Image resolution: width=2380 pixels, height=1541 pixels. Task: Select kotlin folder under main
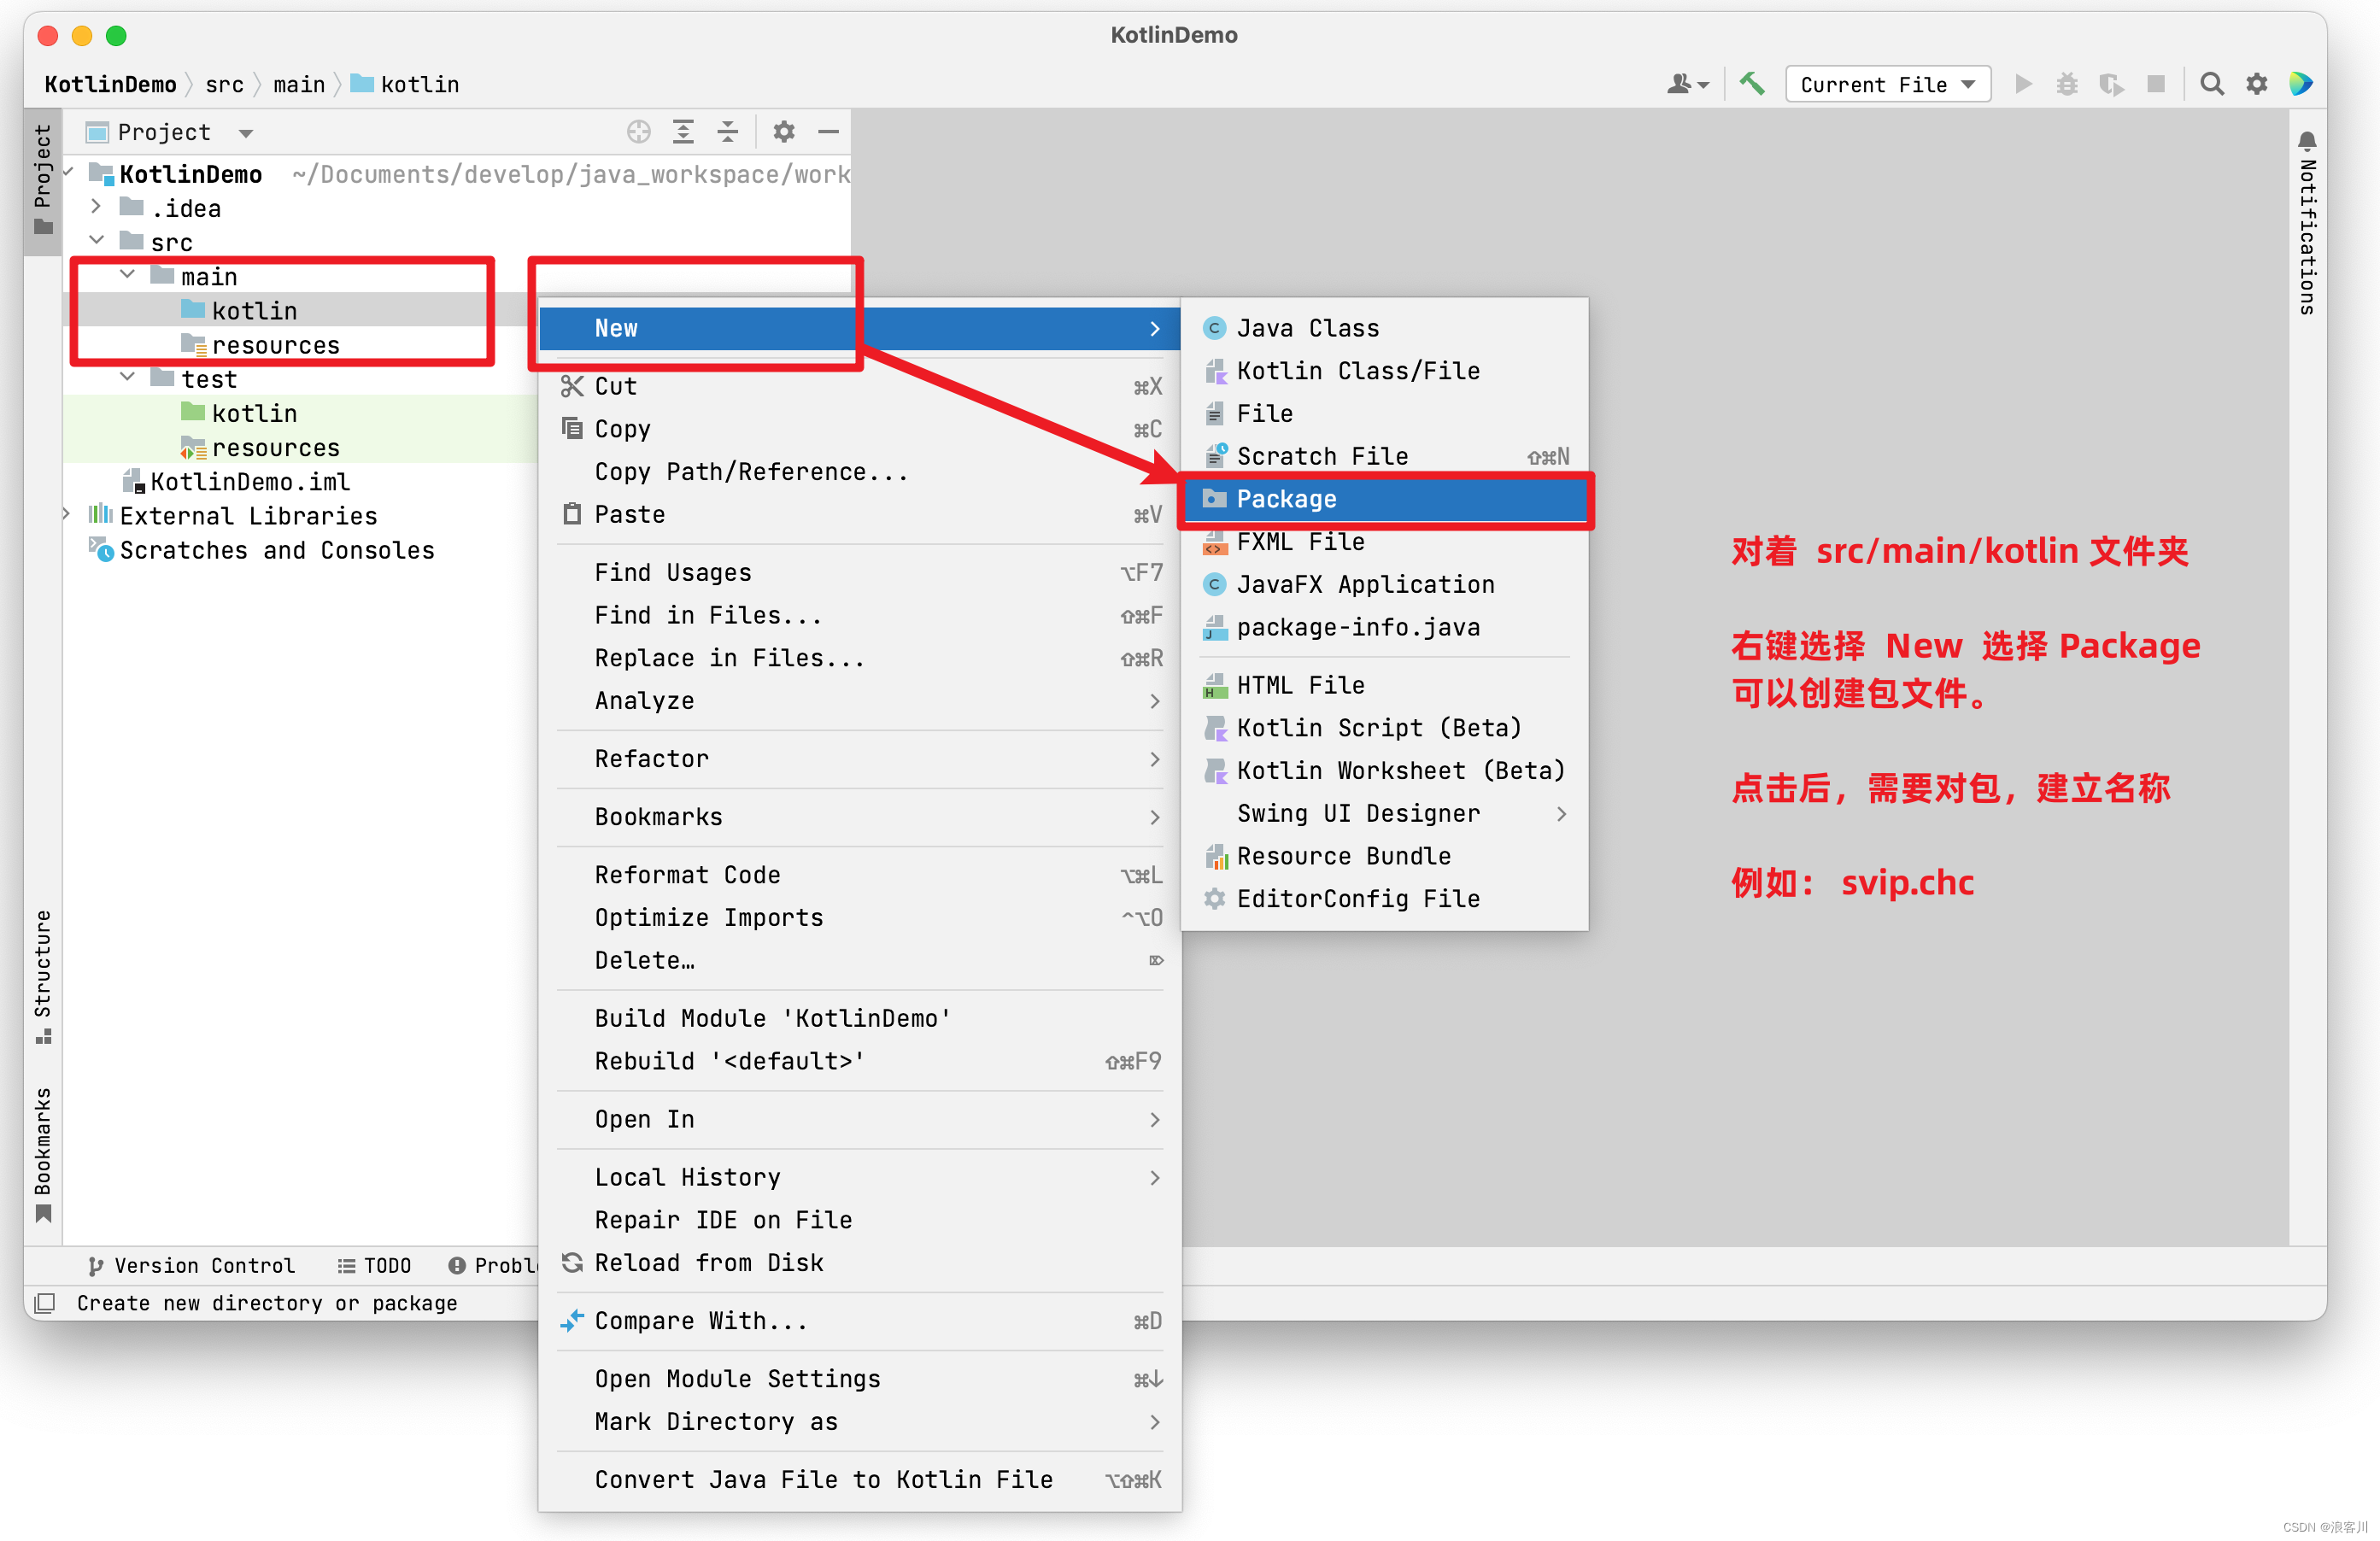pos(240,310)
